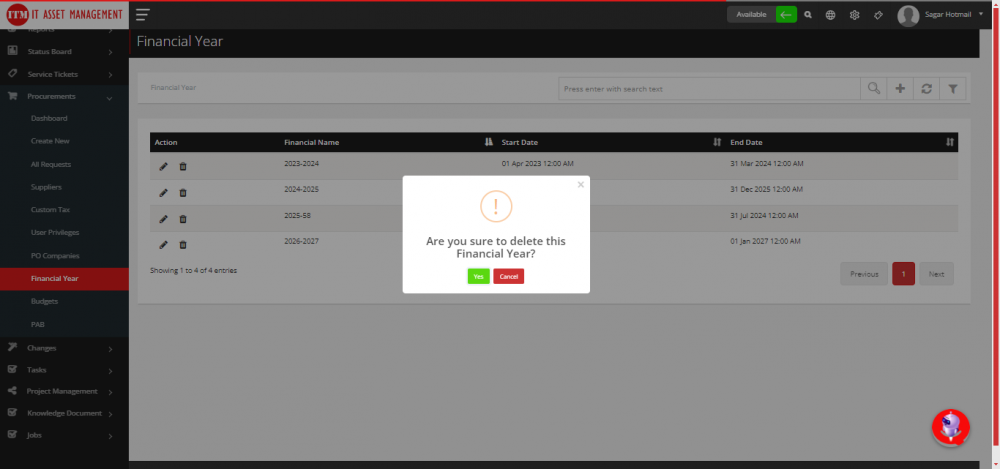Click the magnifier search icon beside search box
Image resolution: width=1000 pixels, height=469 pixels.
tap(874, 89)
